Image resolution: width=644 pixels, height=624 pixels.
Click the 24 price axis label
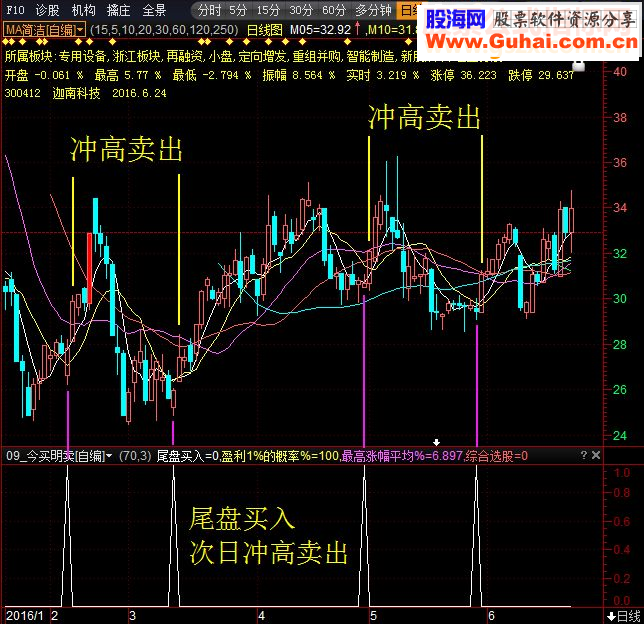coord(620,435)
